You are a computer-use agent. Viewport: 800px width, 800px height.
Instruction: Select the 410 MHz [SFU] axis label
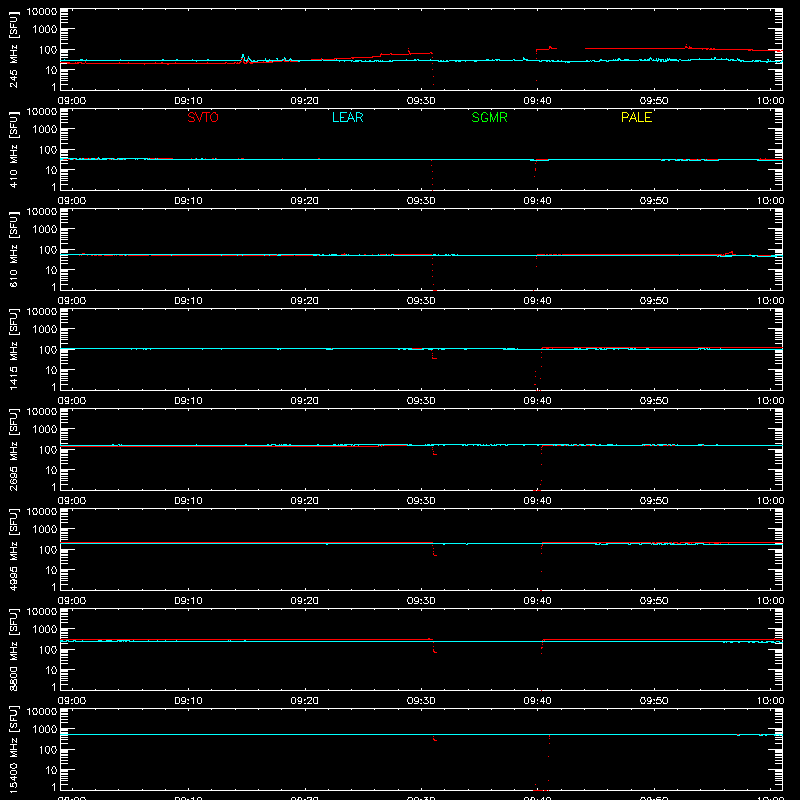[x=14, y=149]
